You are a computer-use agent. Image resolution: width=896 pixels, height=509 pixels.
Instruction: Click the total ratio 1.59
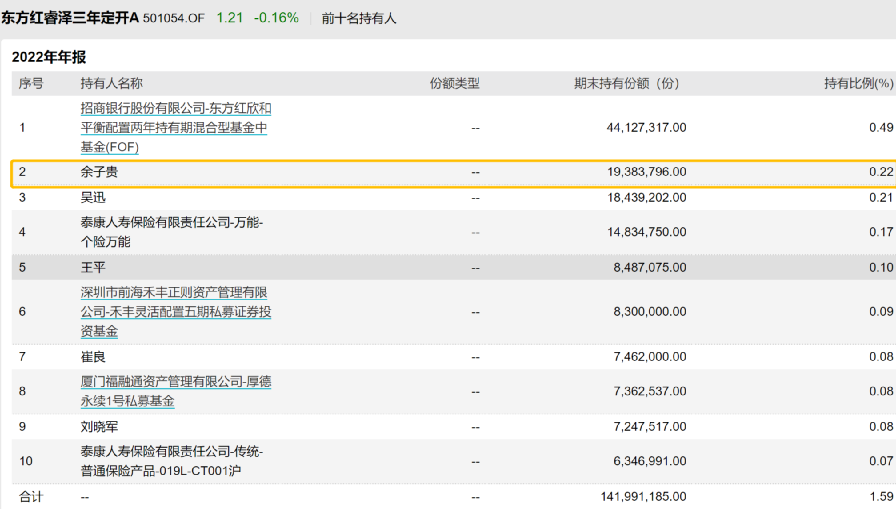[x=881, y=497]
